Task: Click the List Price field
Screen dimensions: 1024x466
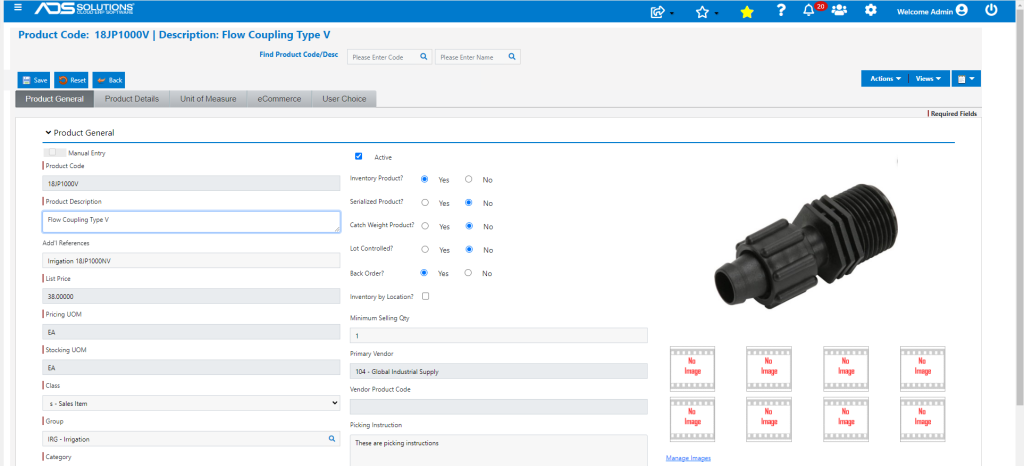Action: [191, 296]
